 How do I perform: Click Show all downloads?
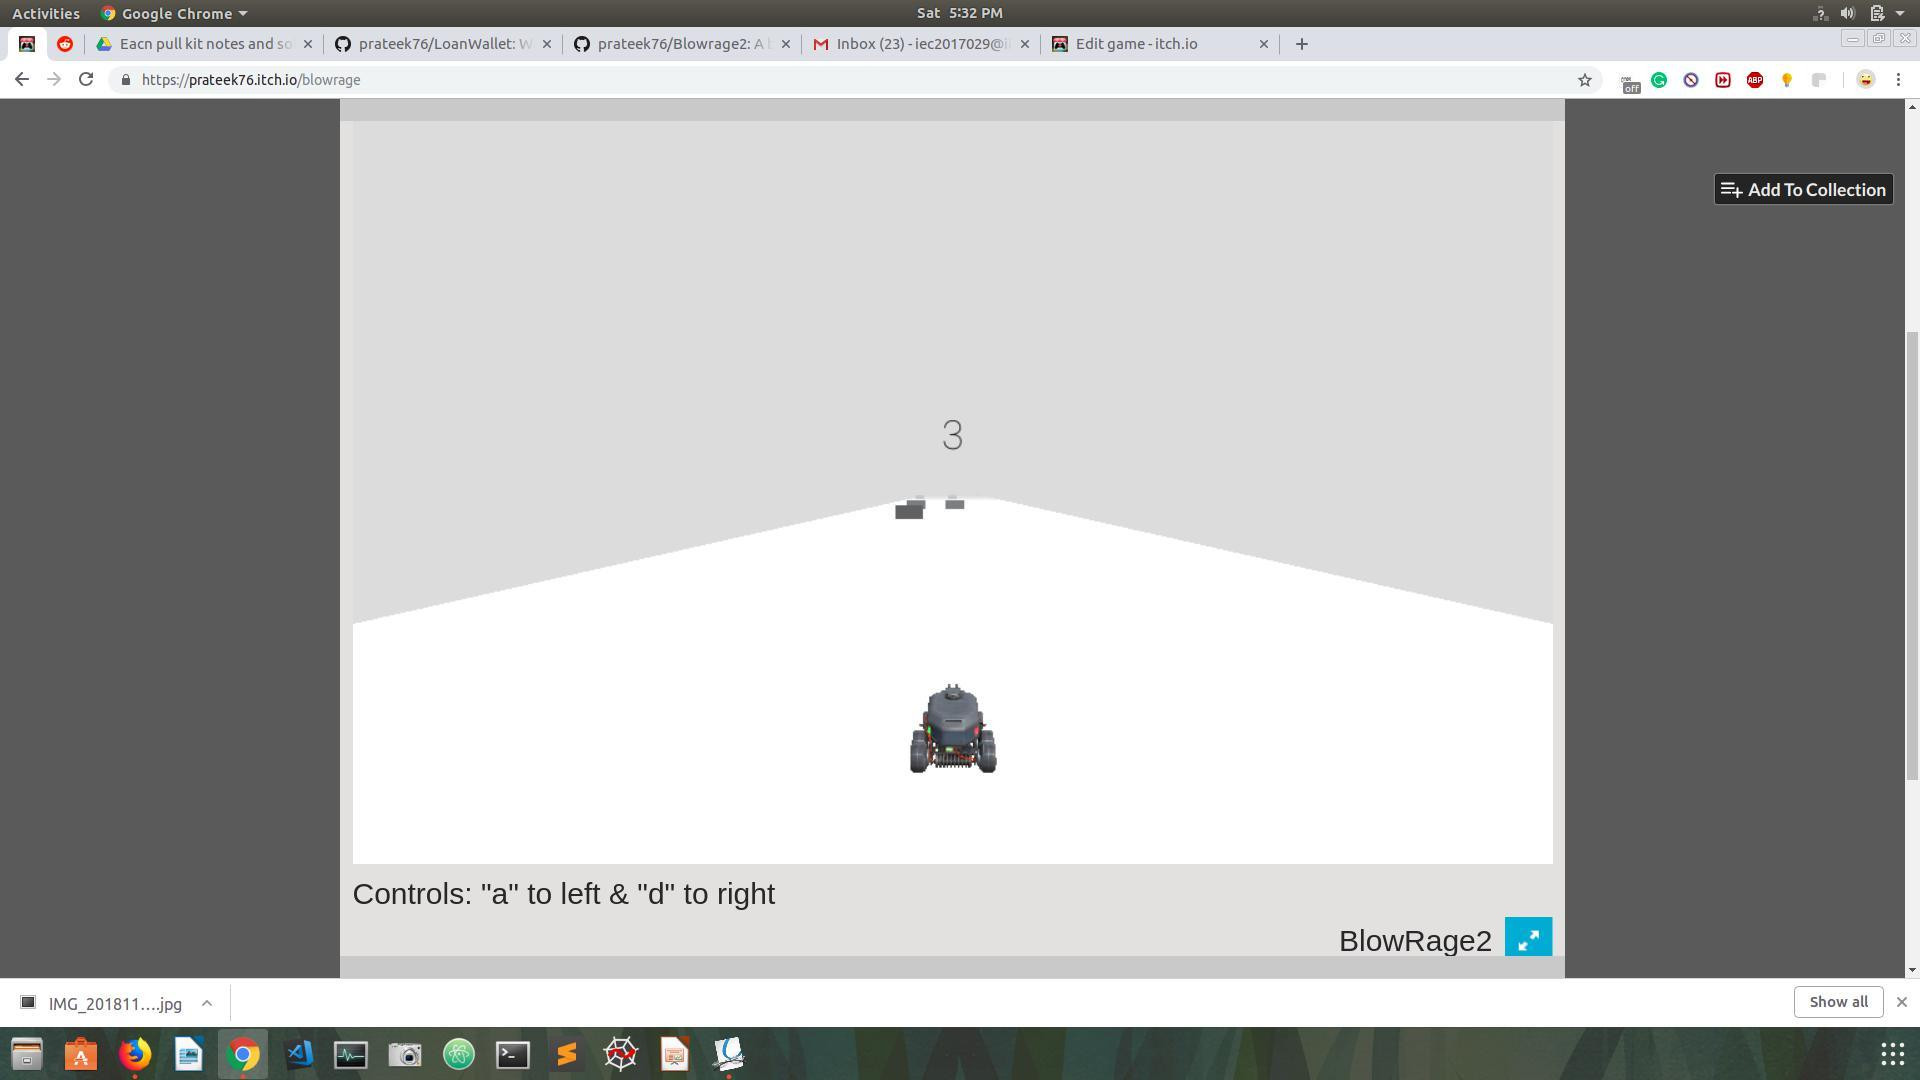pyautogui.click(x=1838, y=1002)
